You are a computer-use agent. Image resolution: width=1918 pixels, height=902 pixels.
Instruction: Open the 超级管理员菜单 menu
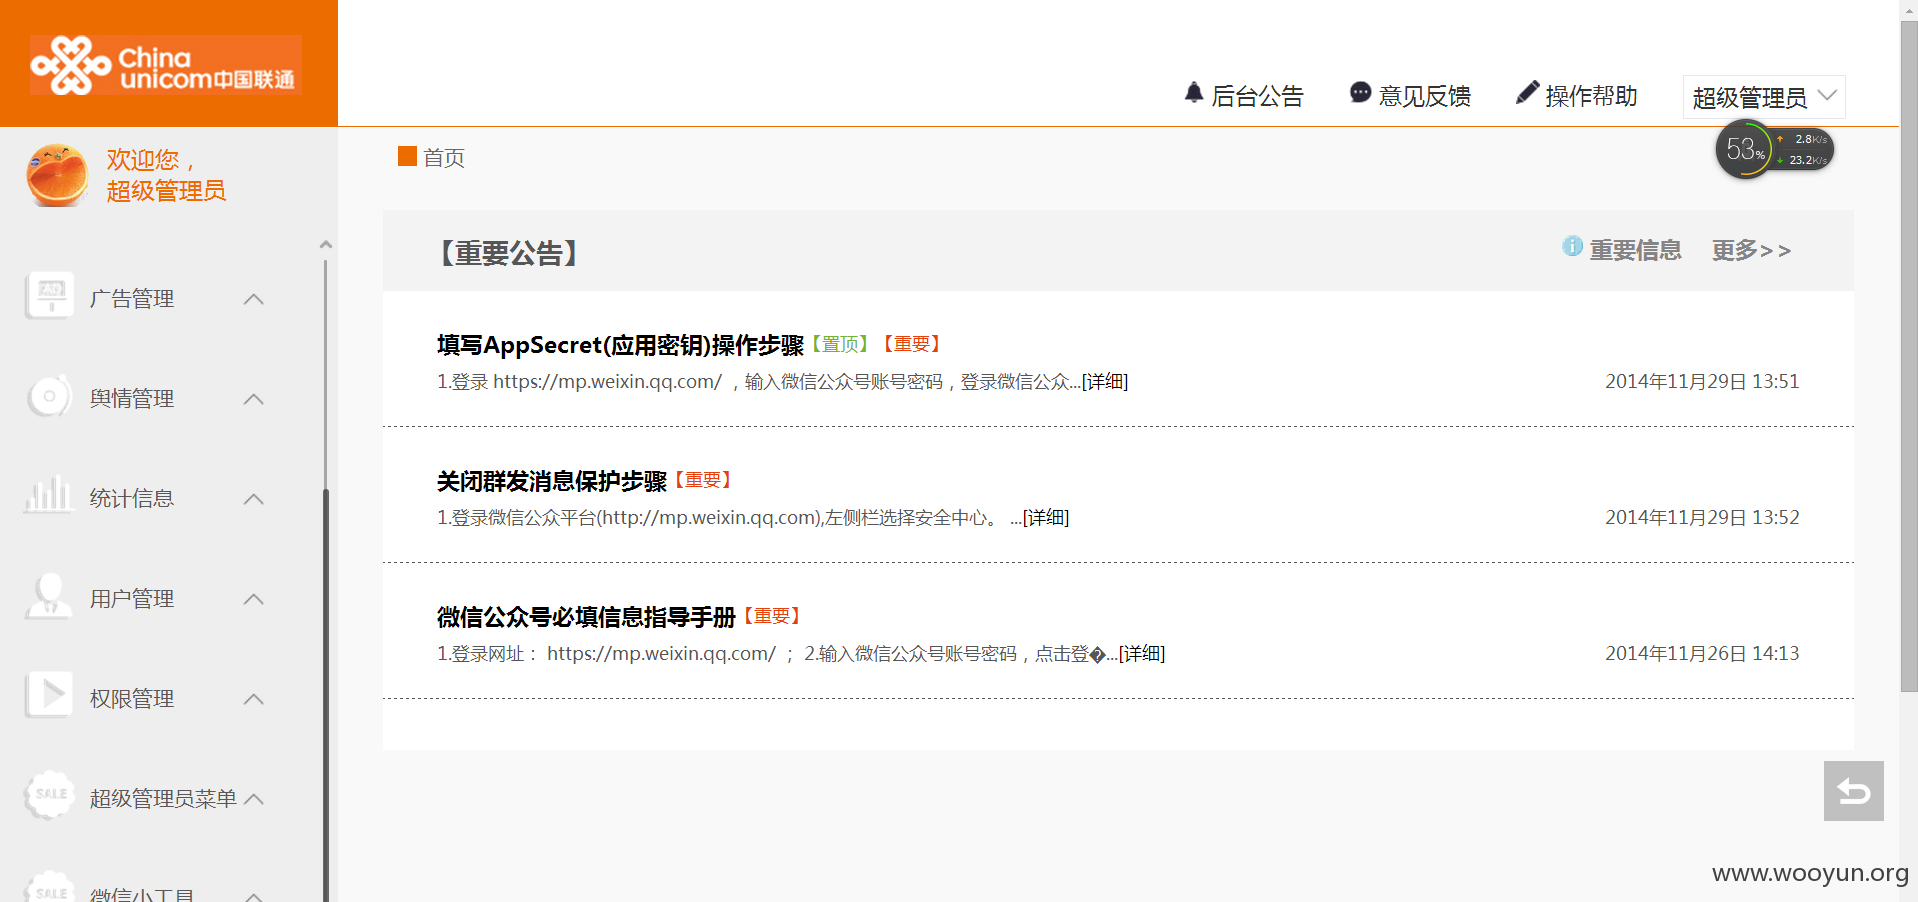(x=163, y=798)
